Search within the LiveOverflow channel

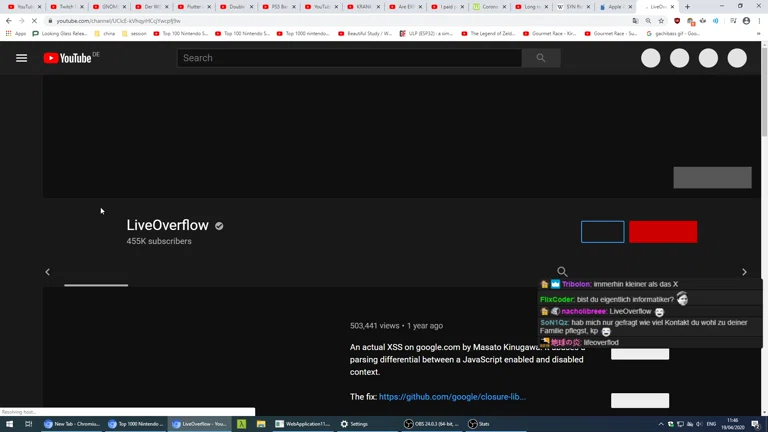[562, 271]
